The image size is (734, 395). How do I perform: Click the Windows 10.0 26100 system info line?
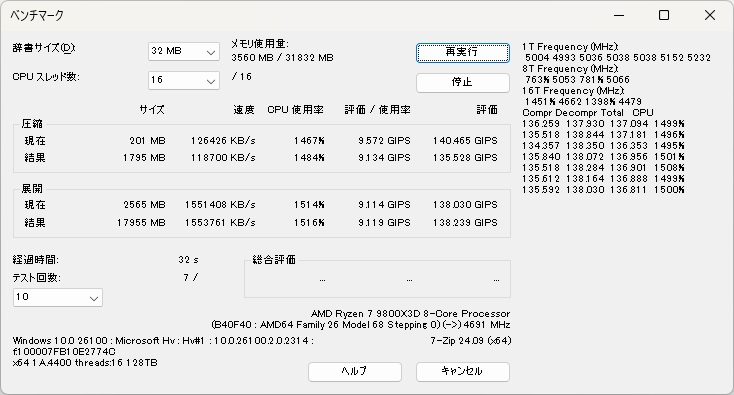[x=163, y=341]
